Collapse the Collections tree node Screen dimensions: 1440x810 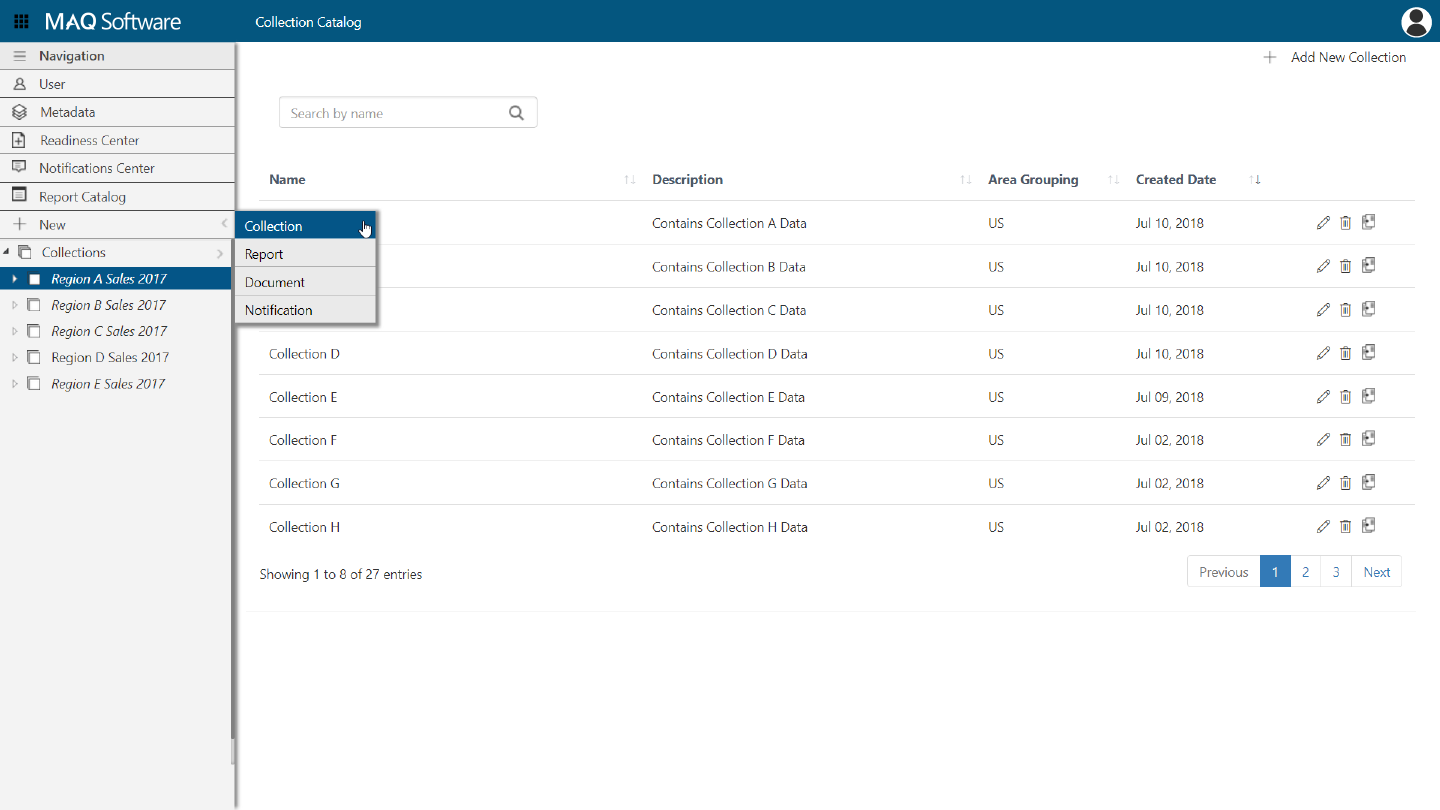7,252
